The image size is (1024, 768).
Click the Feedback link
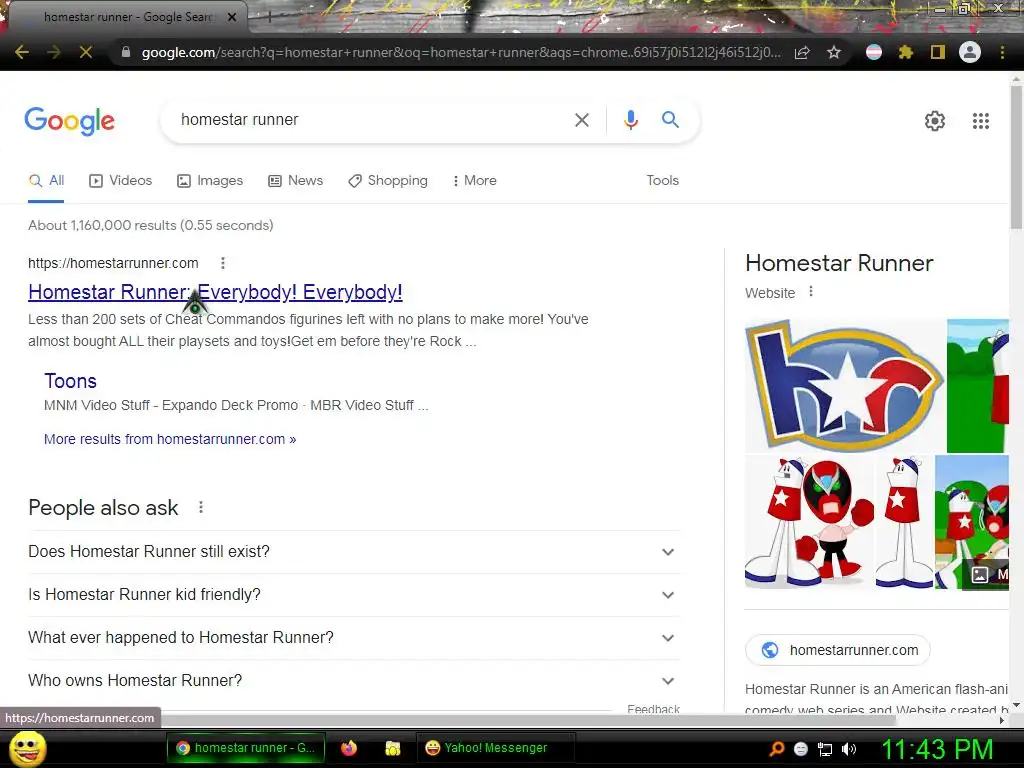click(x=653, y=709)
